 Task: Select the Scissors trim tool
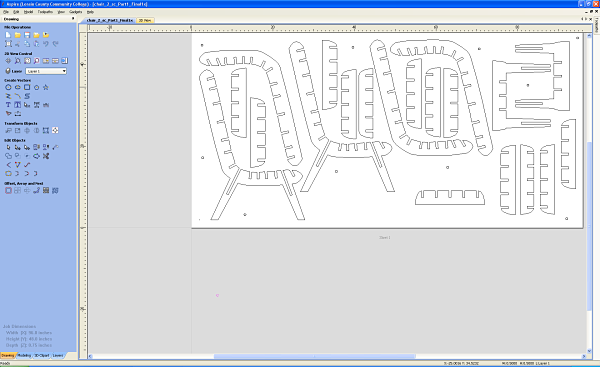click(x=46, y=156)
